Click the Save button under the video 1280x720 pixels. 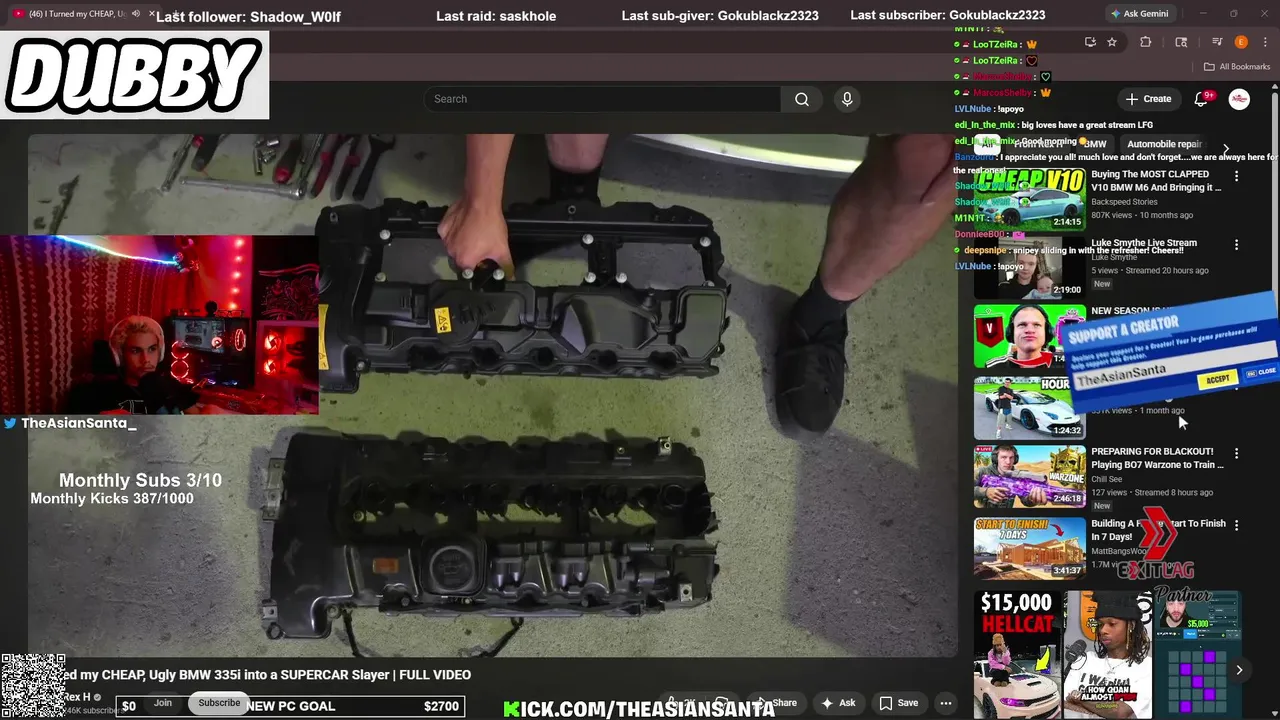898,703
